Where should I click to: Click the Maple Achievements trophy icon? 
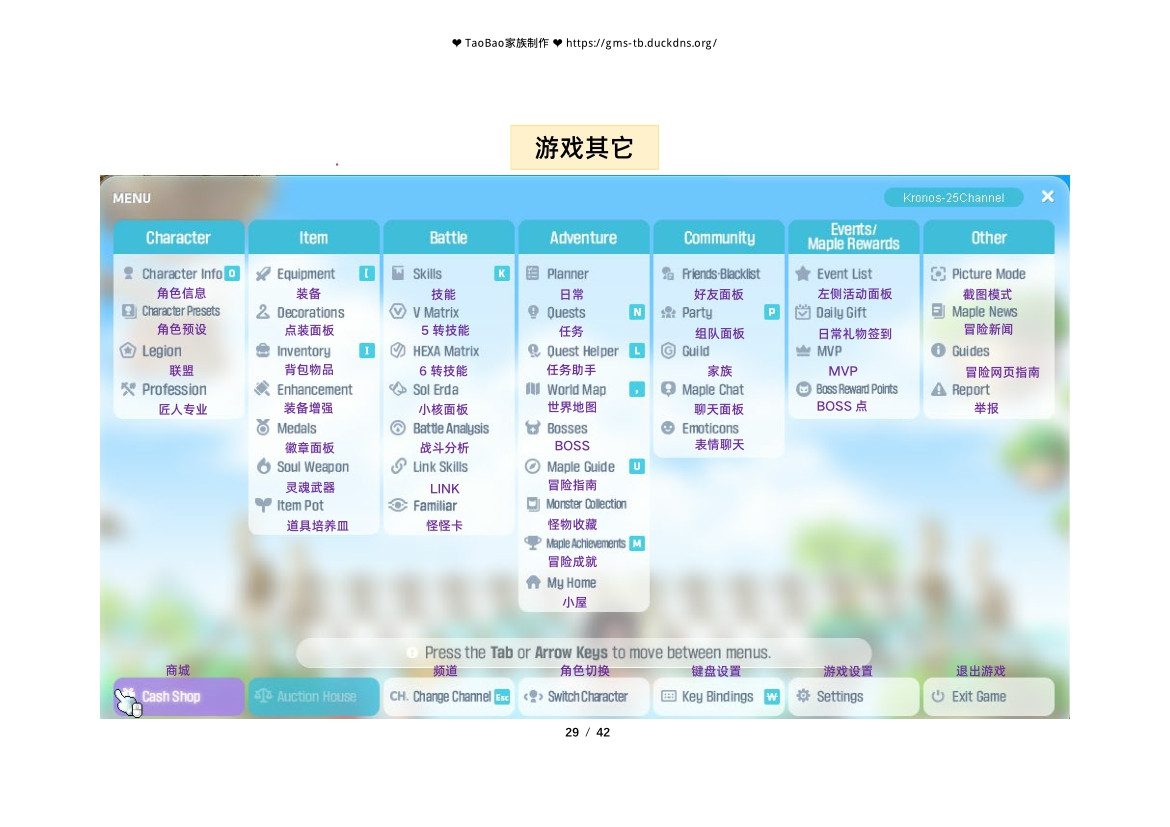click(x=533, y=543)
